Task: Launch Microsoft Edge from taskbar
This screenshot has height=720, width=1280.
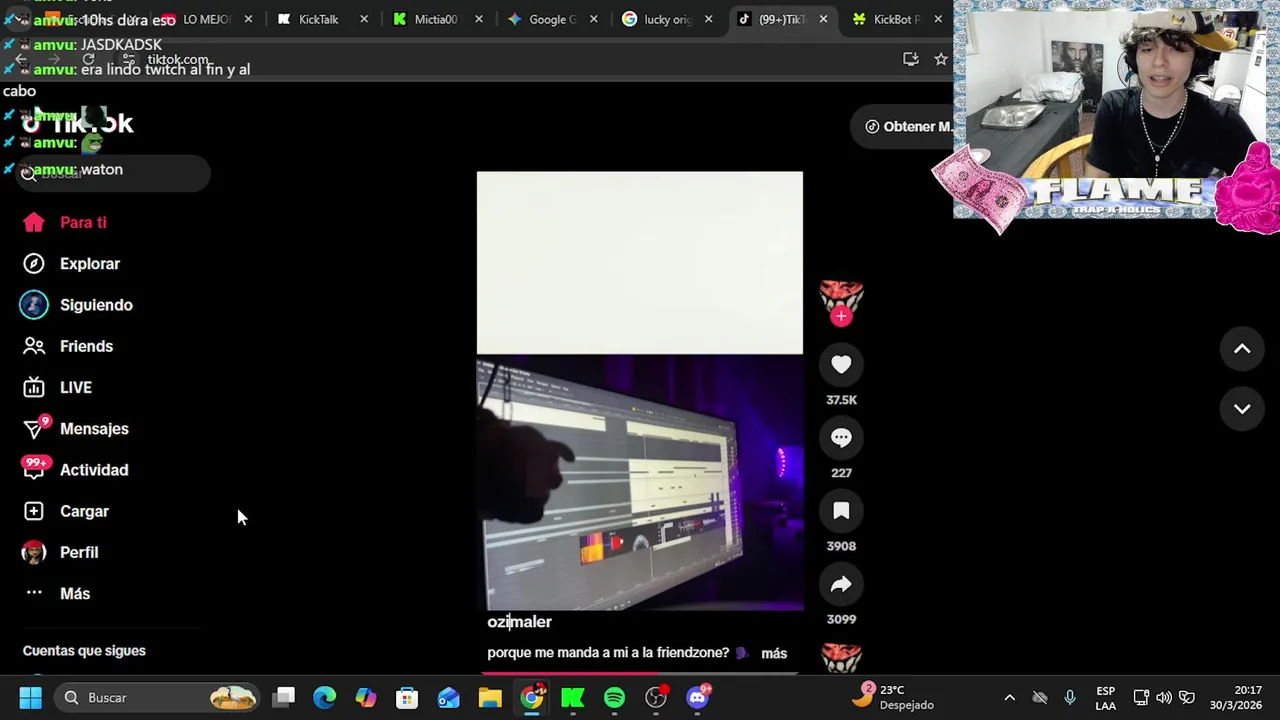Action: (325, 697)
